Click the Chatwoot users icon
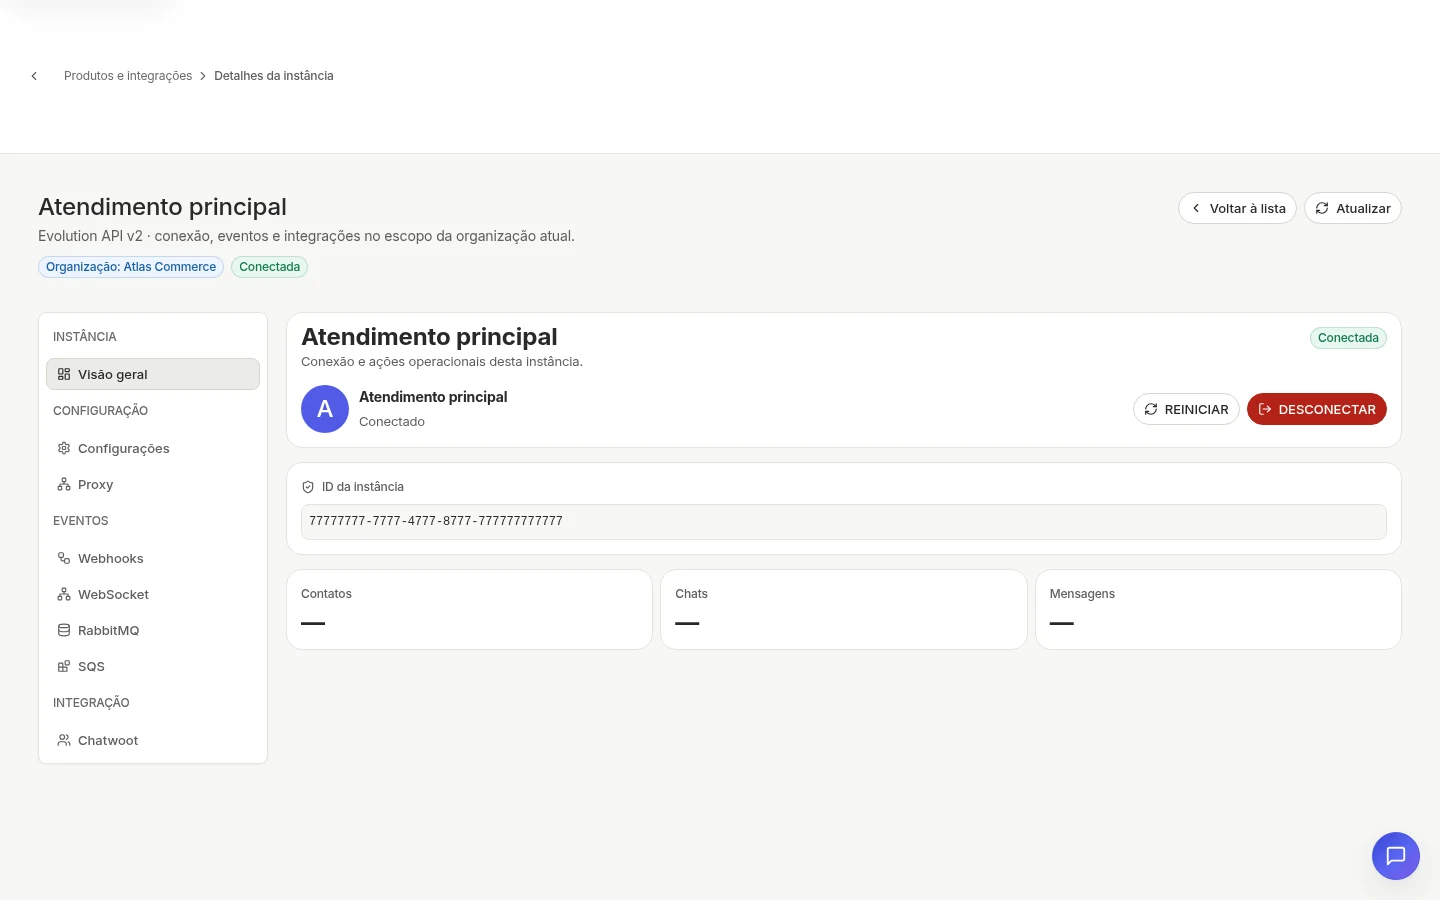The height and width of the screenshot is (900, 1440). coord(64,740)
